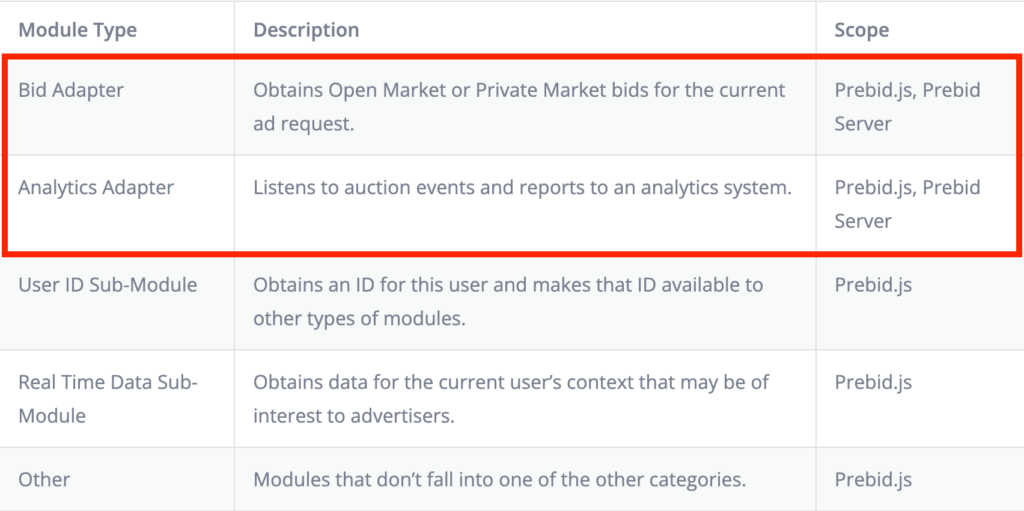Click the User ID Sub-Module Prebid.js scope
The width and height of the screenshot is (1024, 511).
(873, 286)
